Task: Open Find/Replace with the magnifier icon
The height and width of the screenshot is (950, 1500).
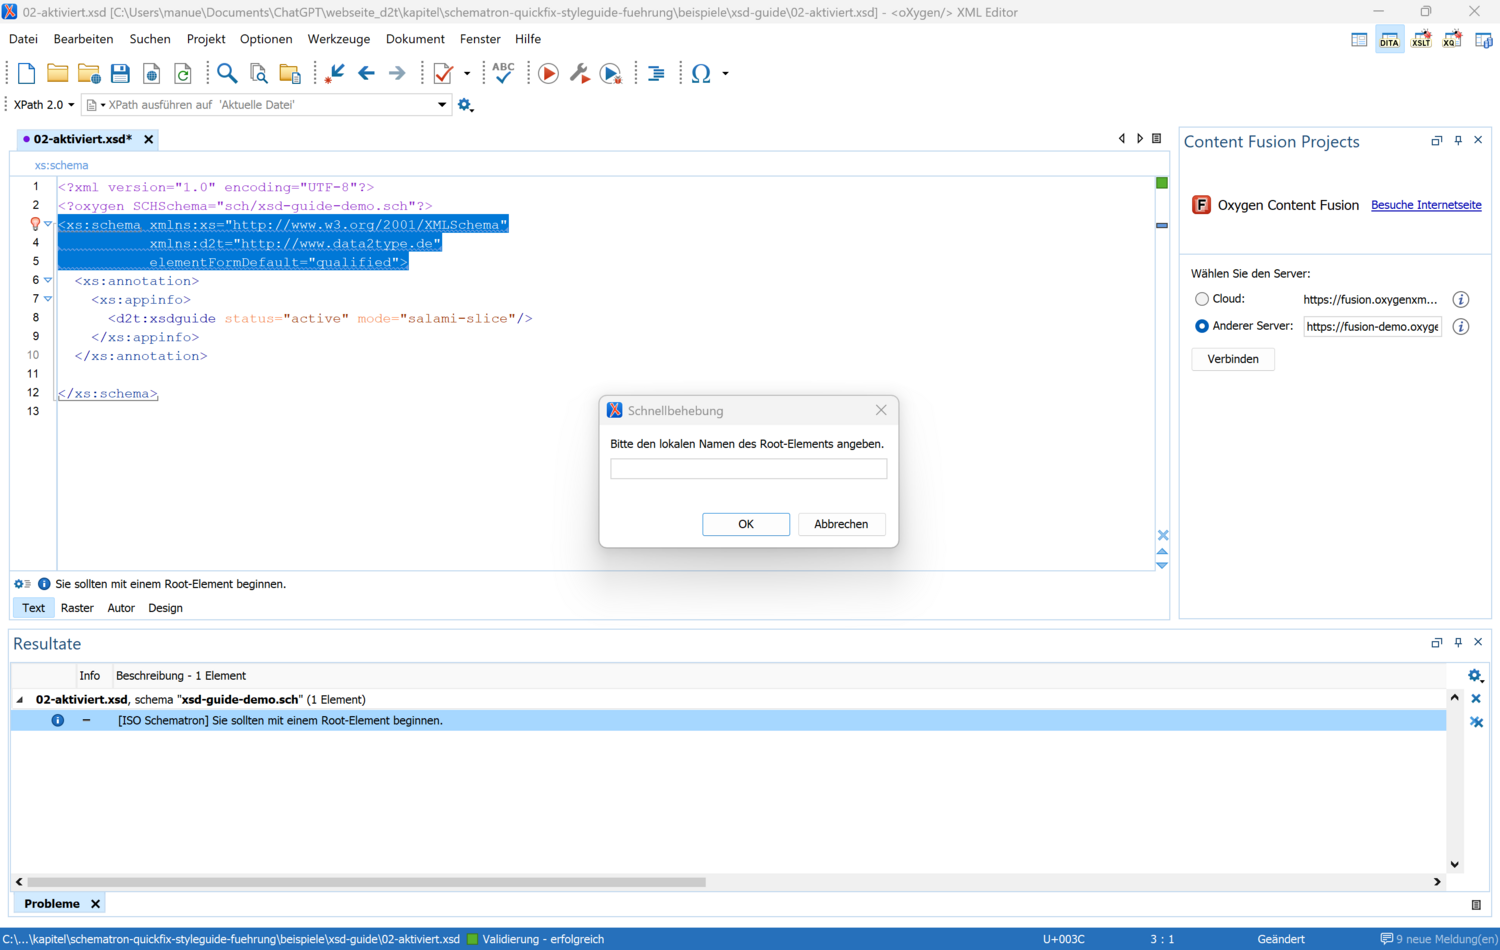Action: tap(227, 73)
